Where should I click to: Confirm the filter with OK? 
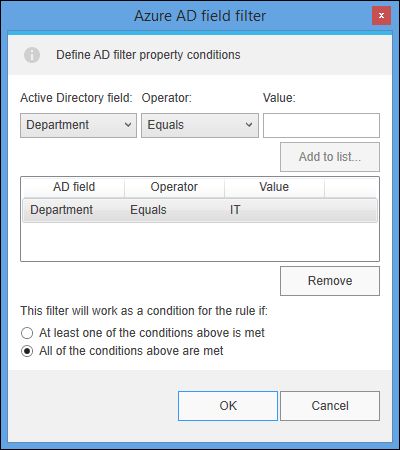point(228,406)
